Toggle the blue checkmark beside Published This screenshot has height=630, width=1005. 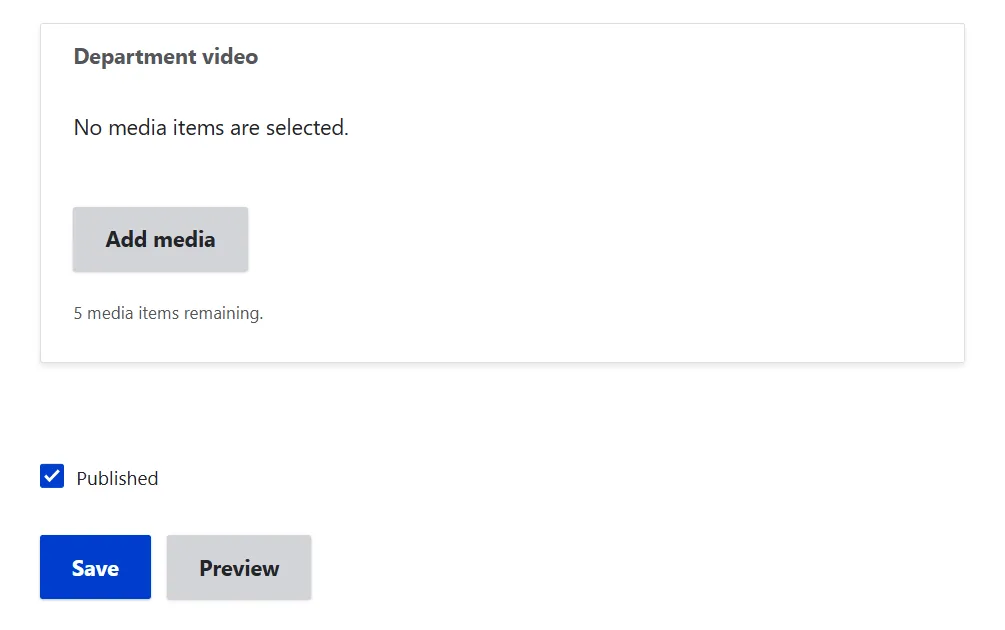[52, 476]
